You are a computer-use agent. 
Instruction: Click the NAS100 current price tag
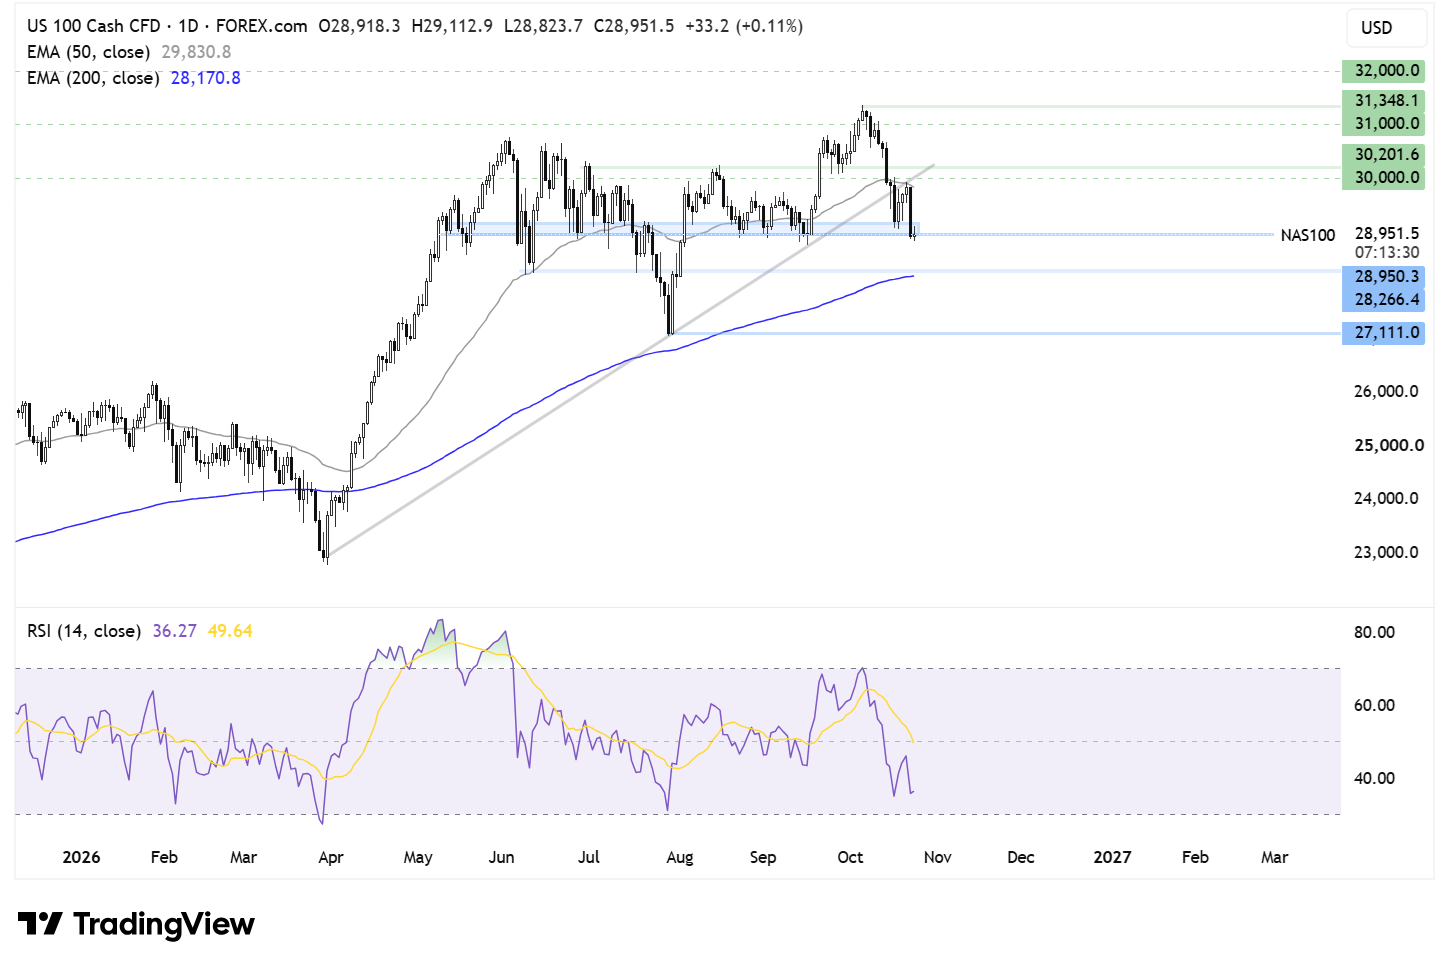(1308, 235)
